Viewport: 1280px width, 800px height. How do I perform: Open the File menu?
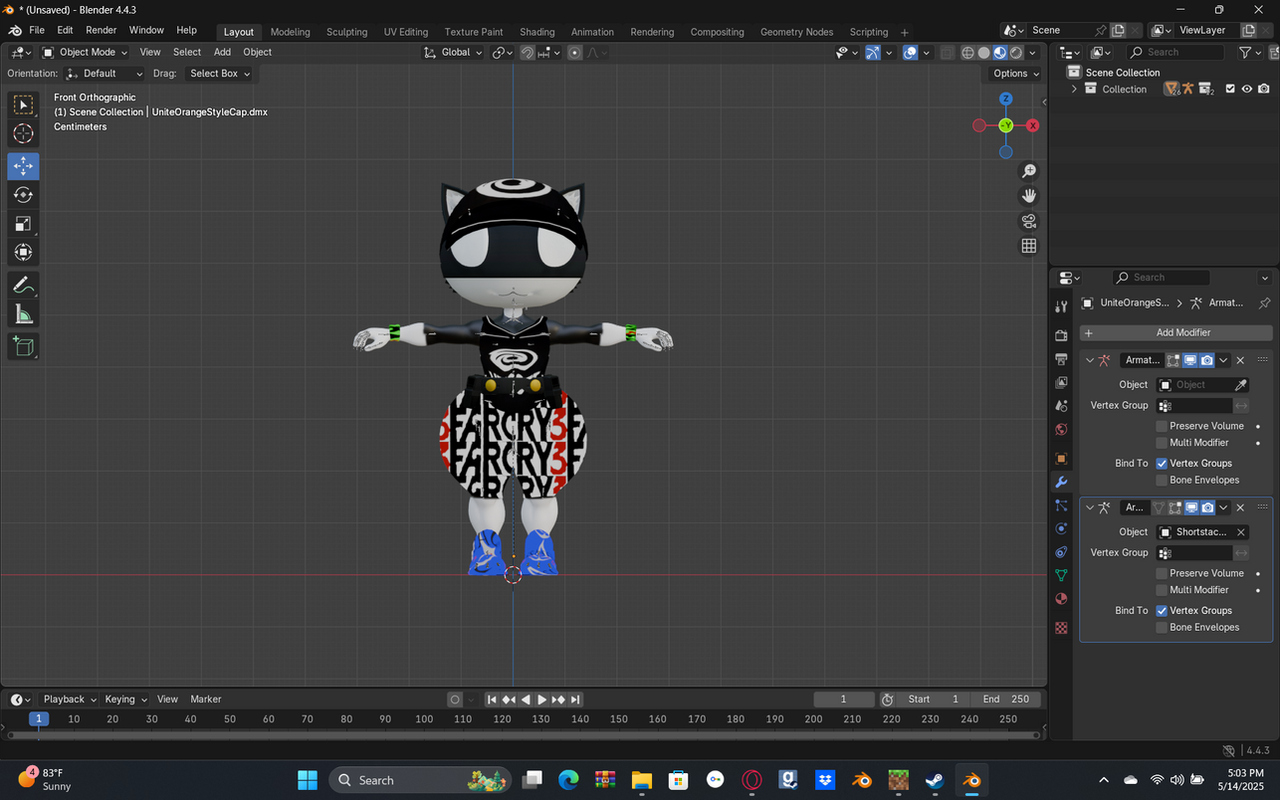point(37,31)
